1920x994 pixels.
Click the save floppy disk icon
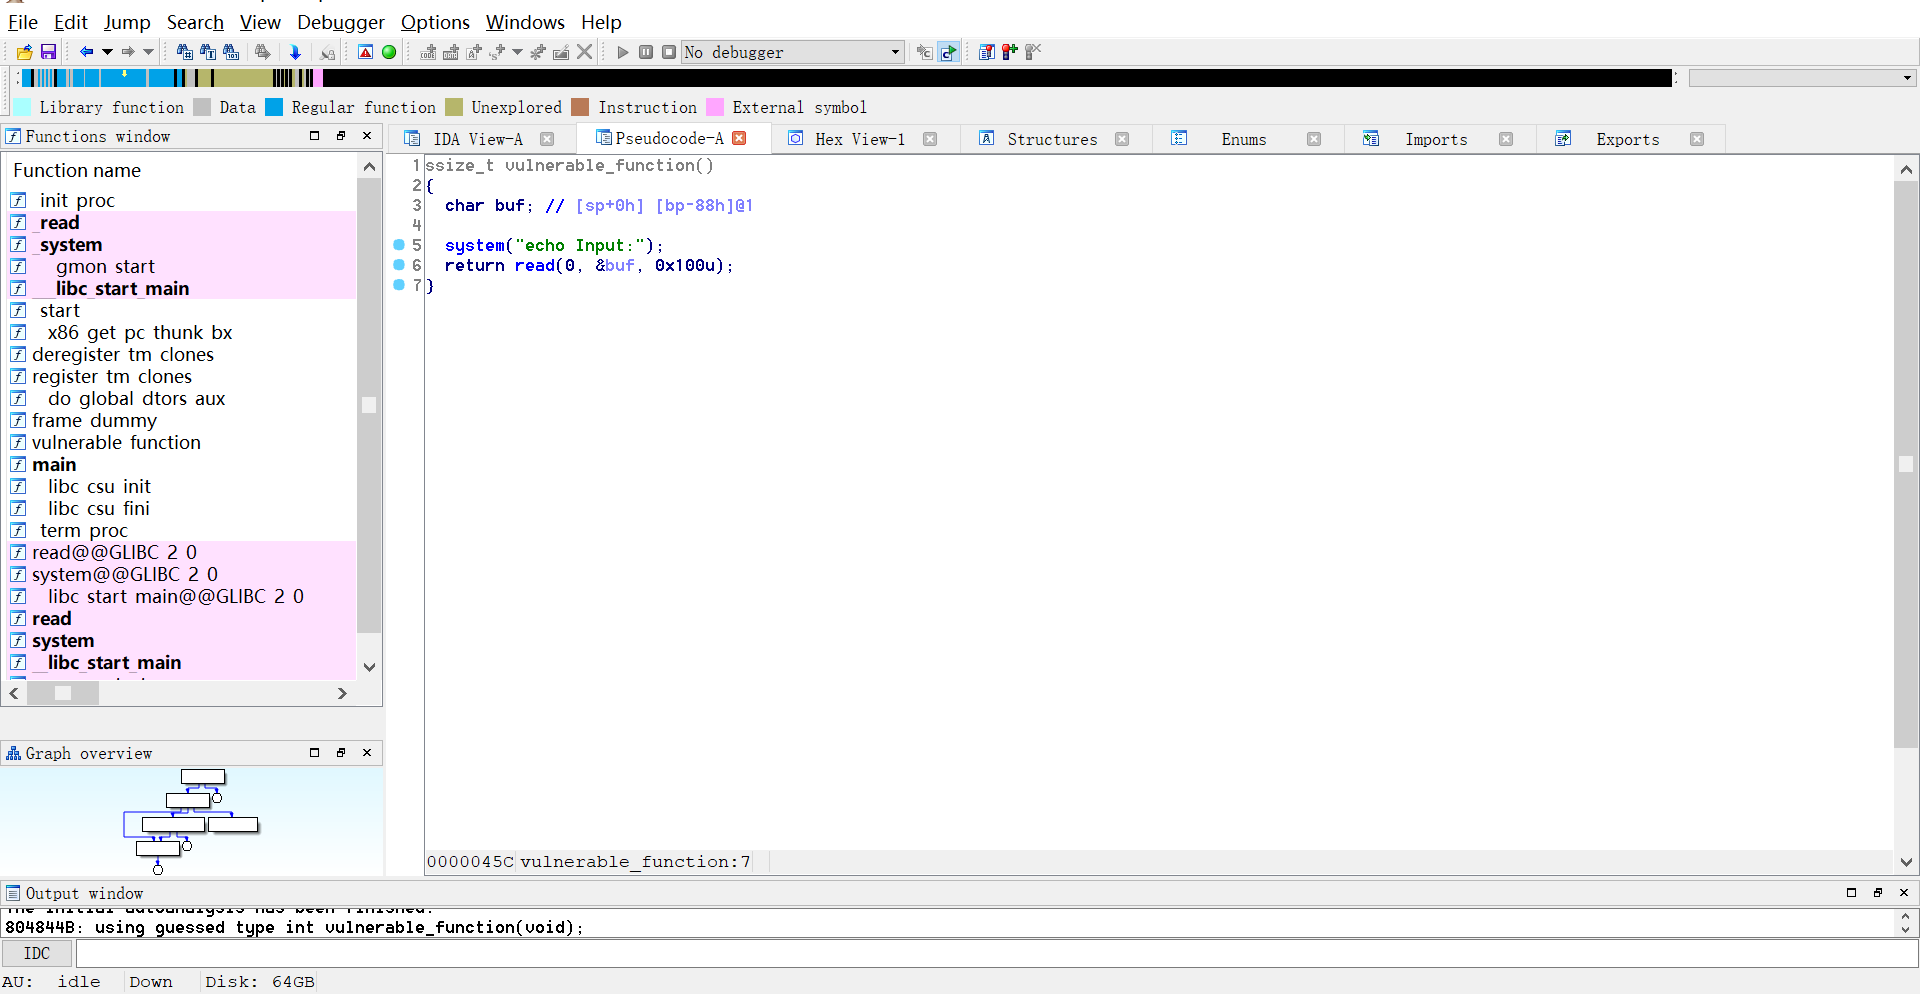[x=48, y=52]
